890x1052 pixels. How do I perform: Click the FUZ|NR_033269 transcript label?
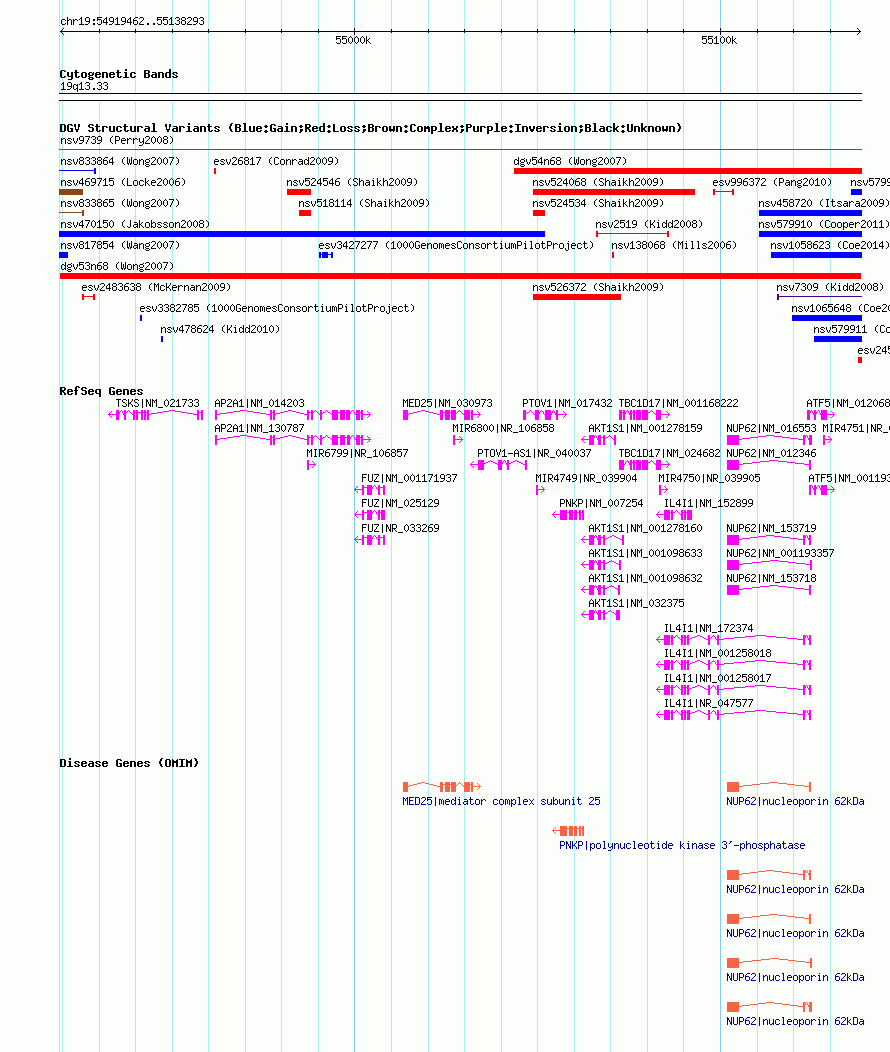[x=400, y=528]
